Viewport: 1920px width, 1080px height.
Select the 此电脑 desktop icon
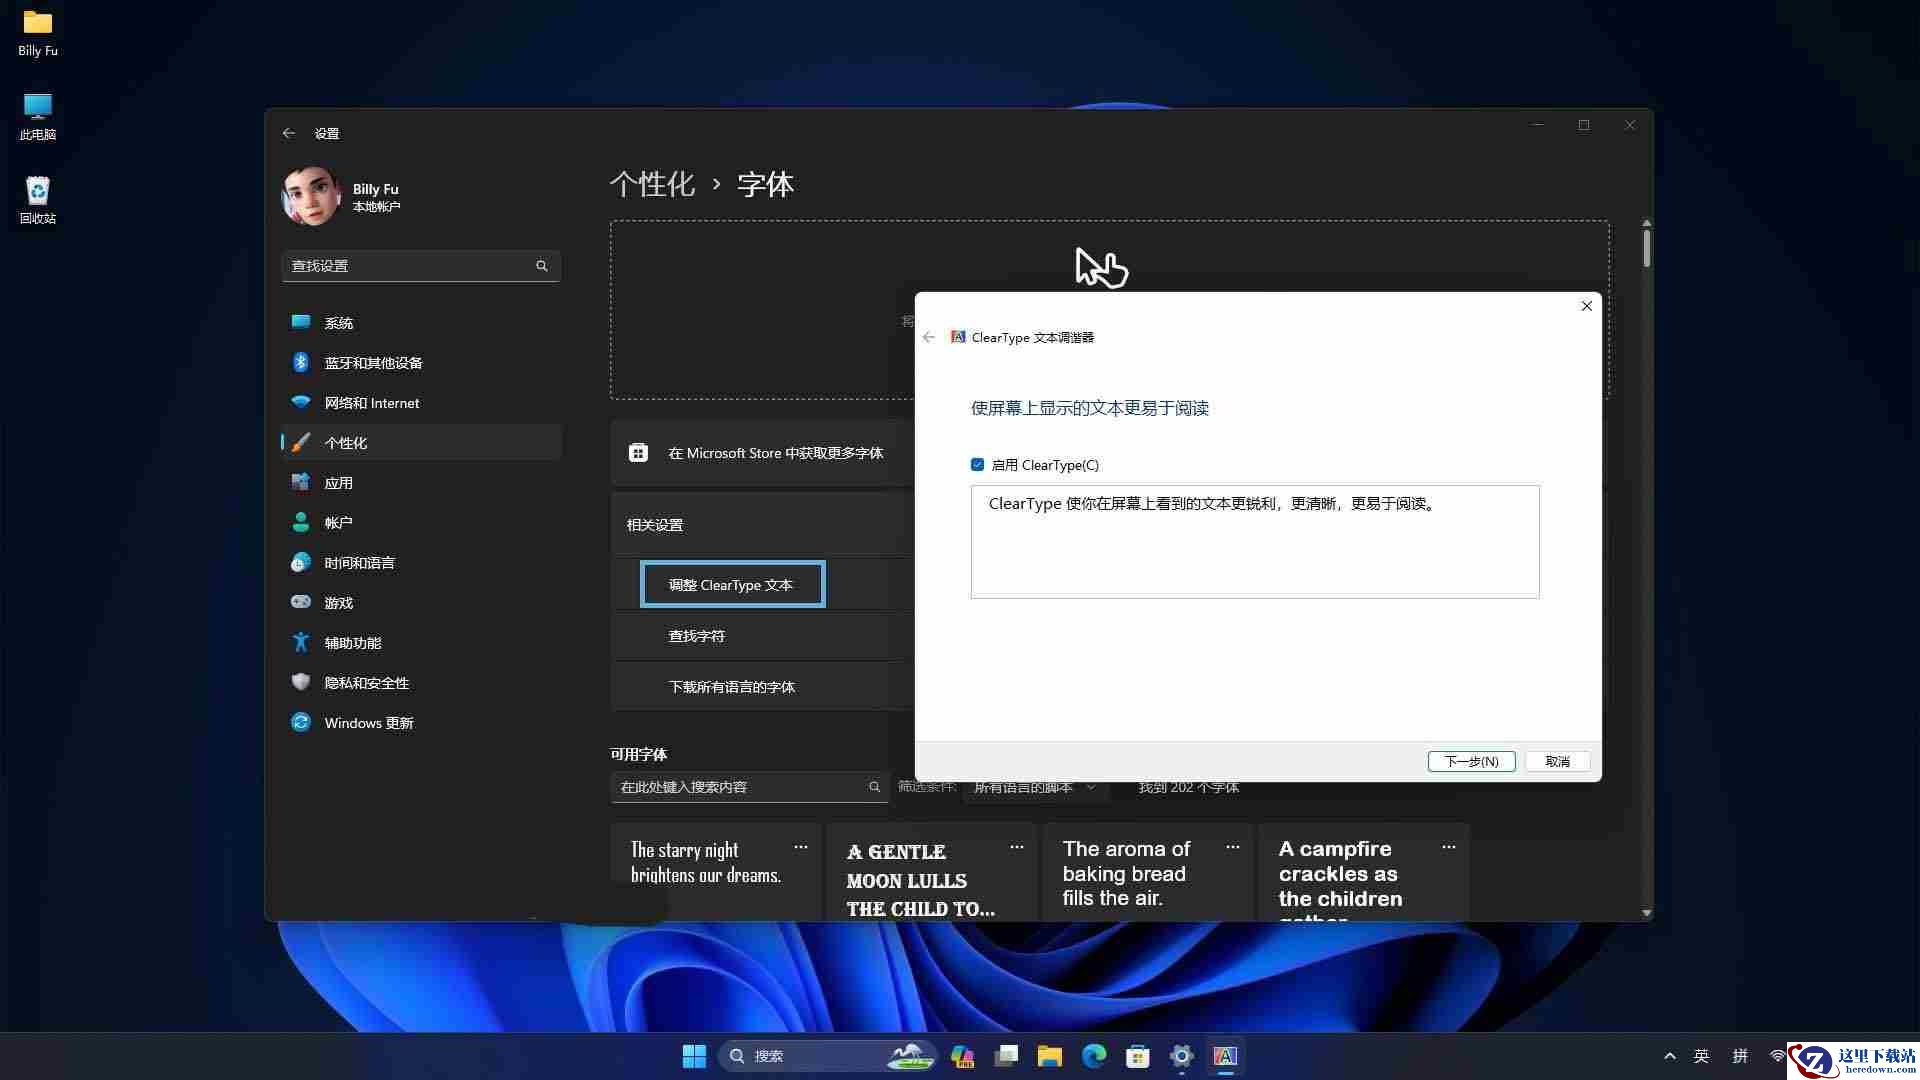tap(38, 117)
